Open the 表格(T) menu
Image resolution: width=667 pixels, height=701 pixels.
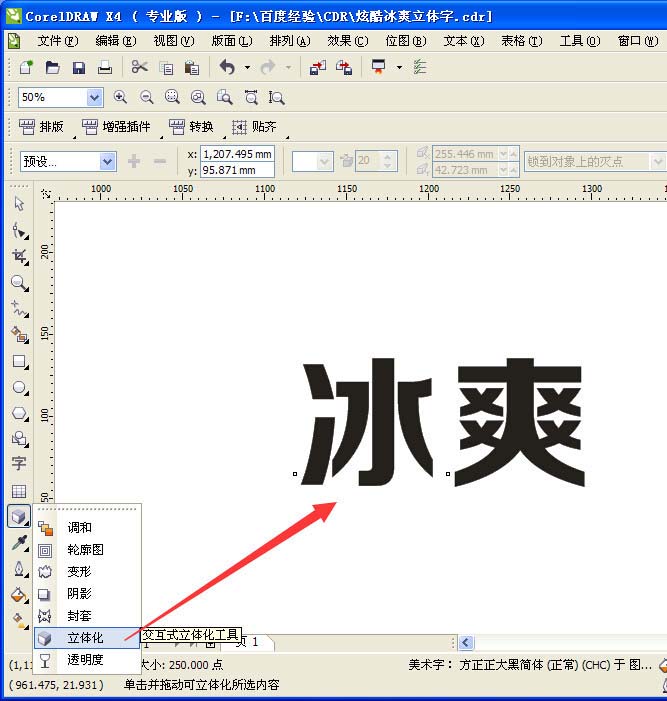click(x=522, y=41)
